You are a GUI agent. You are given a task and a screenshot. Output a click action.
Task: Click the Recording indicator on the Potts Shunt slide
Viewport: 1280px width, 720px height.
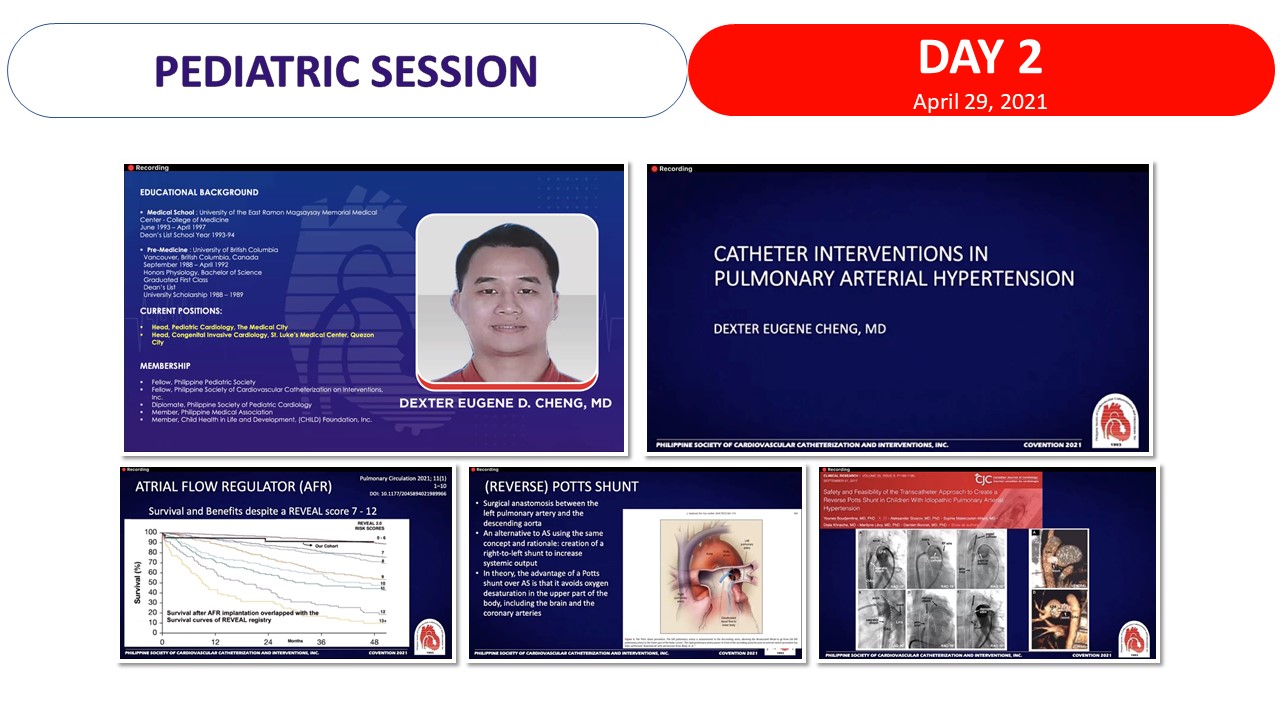click(x=489, y=470)
